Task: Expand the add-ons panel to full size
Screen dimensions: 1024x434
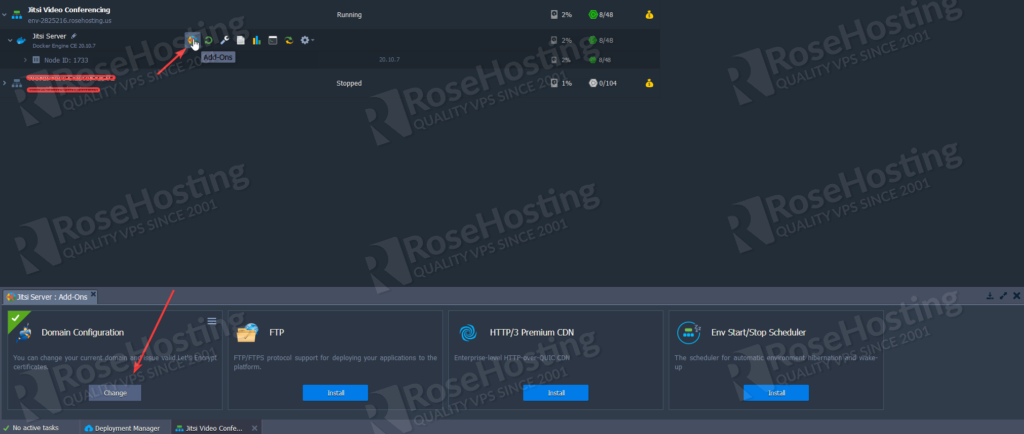Action: click(x=1003, y=296)
